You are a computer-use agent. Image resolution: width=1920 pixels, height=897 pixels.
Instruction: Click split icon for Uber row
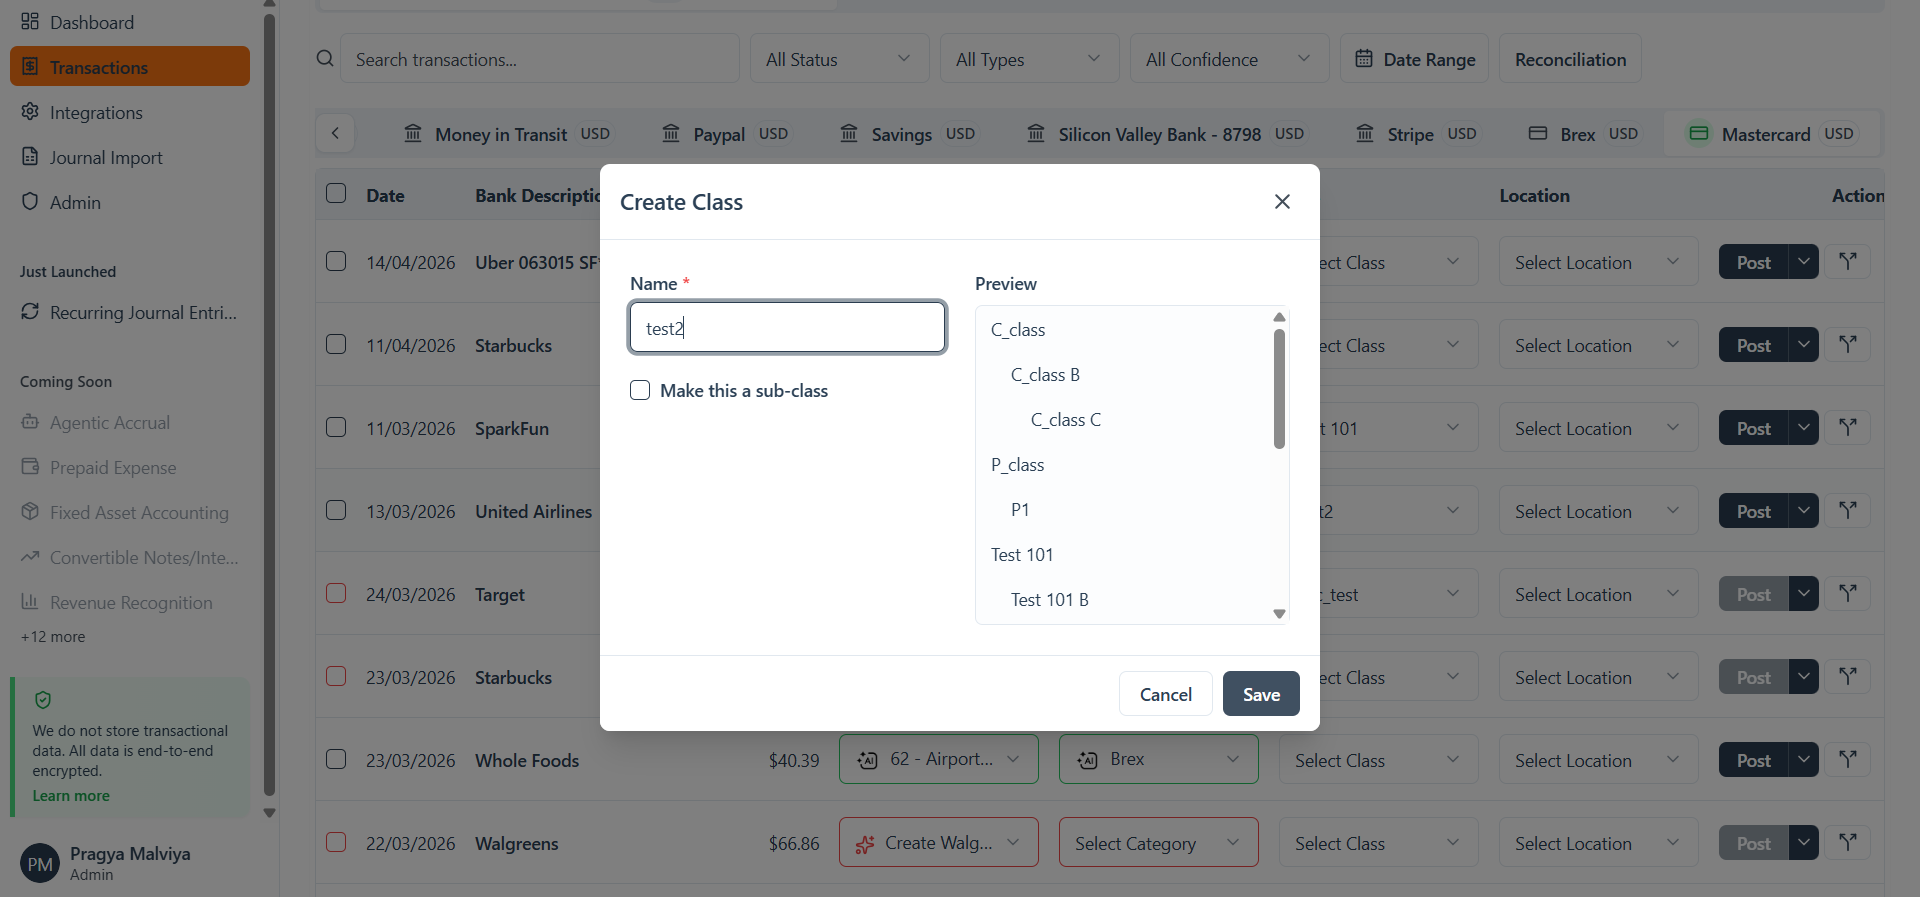1848,261
